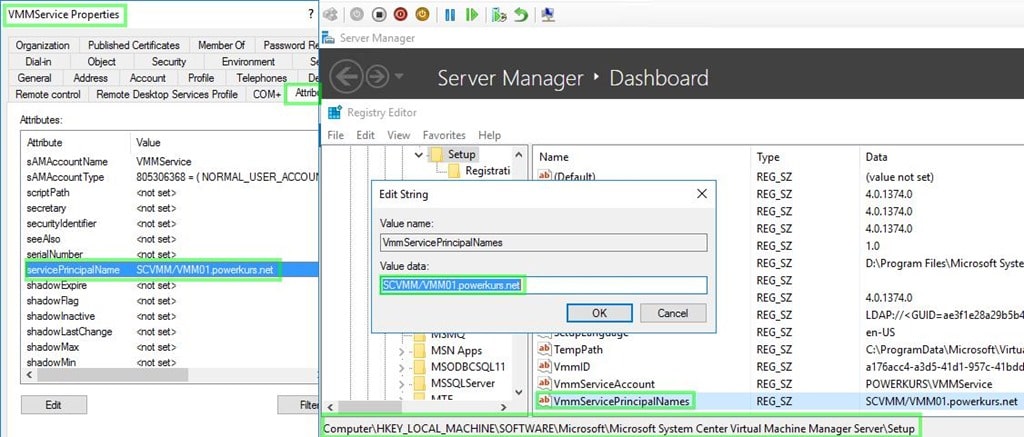
Task: Click the POWERKURS\VMMService data cell
Action: click(928, 384)
